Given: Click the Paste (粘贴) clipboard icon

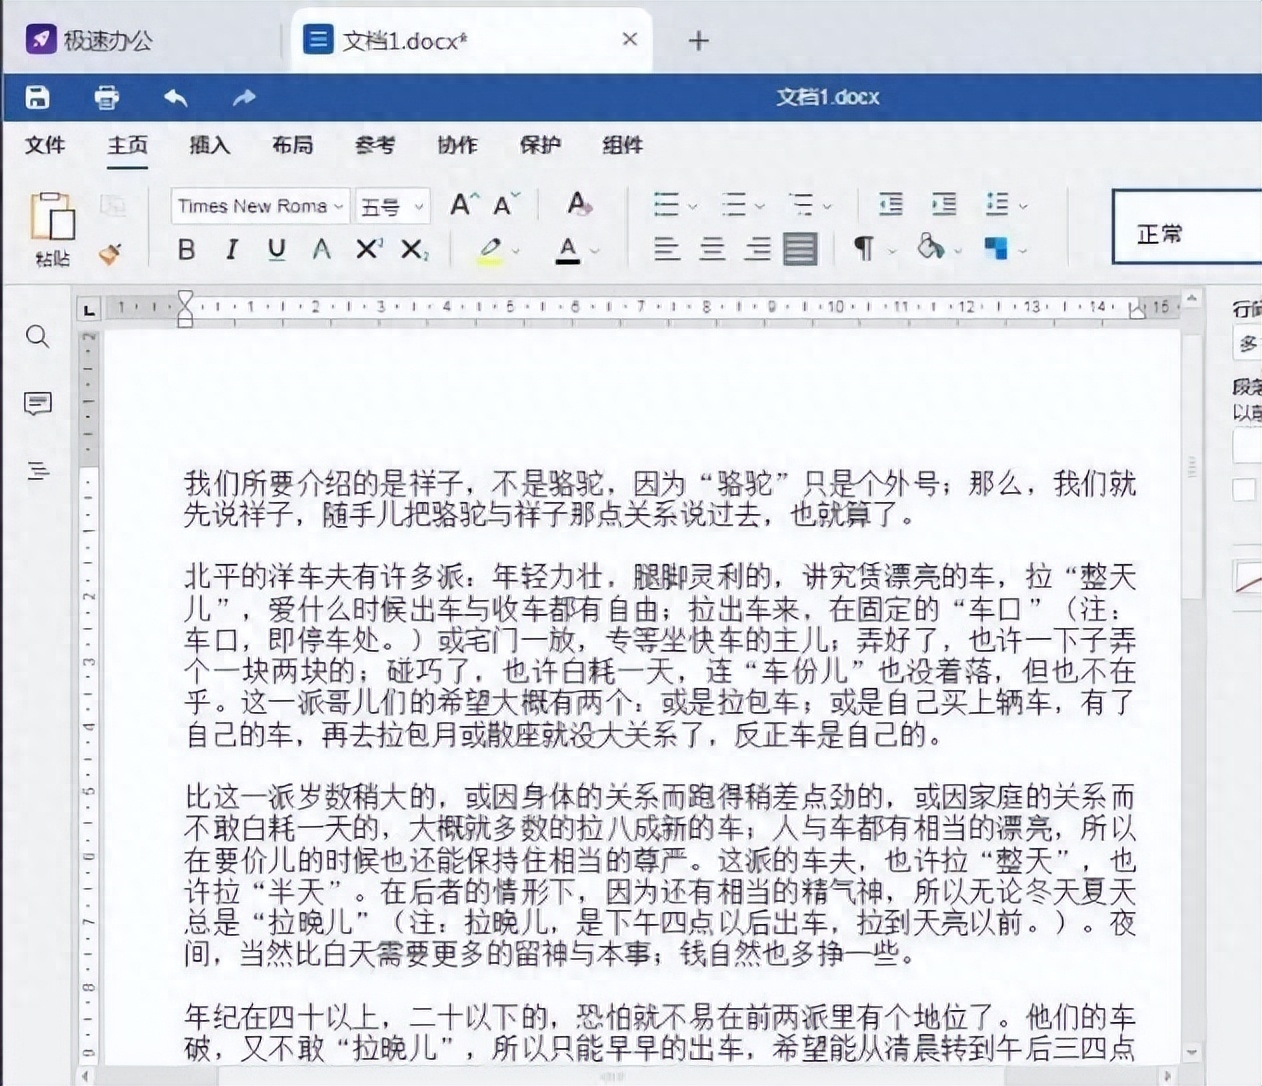Looking at the screenshot, I should coord(52,216).
